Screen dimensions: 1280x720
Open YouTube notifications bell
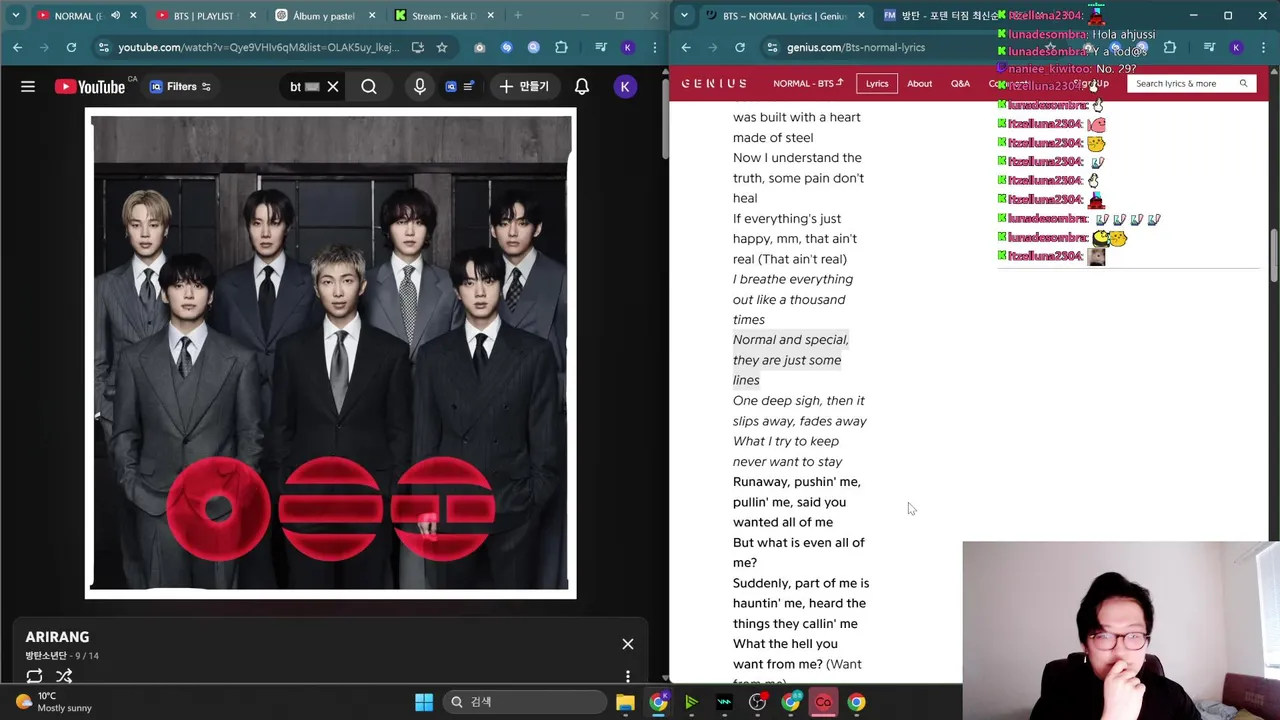click(582, 87)
